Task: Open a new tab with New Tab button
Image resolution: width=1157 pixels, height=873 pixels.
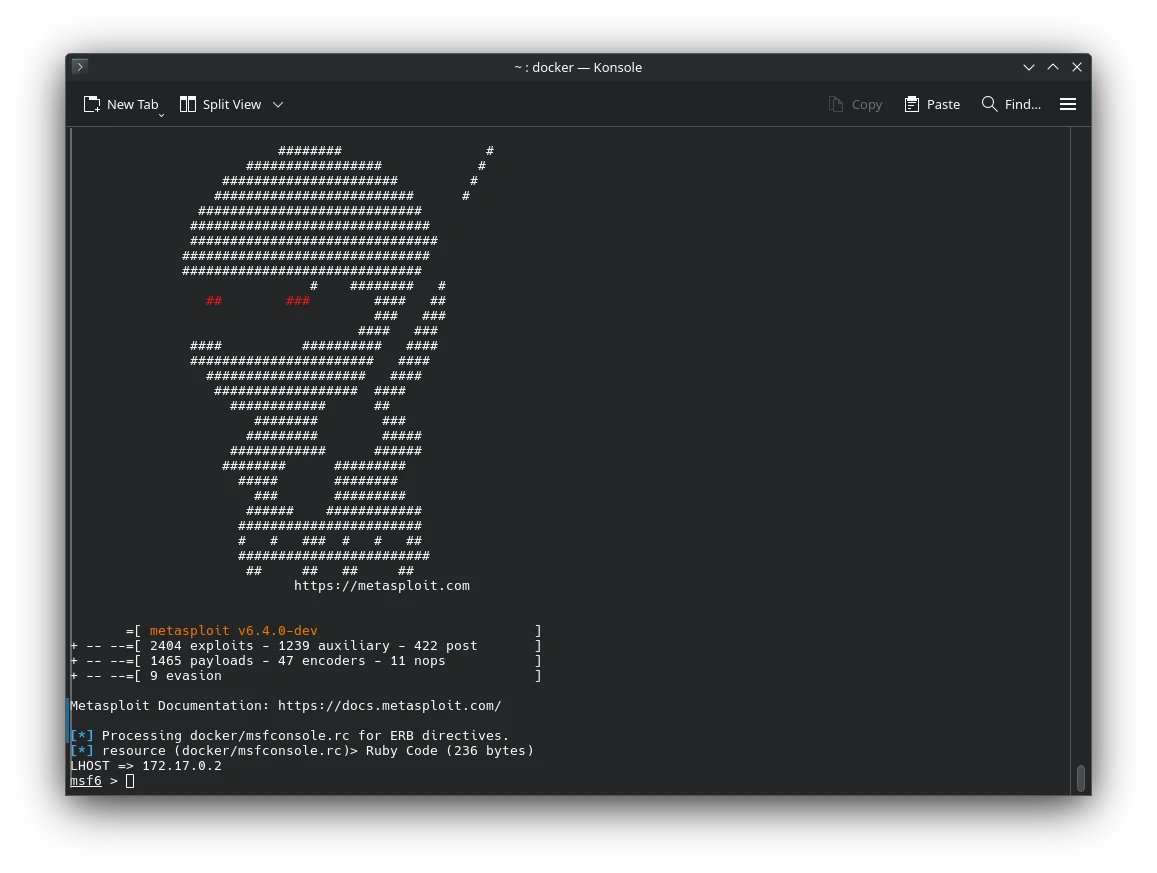Action: point(121,105)
